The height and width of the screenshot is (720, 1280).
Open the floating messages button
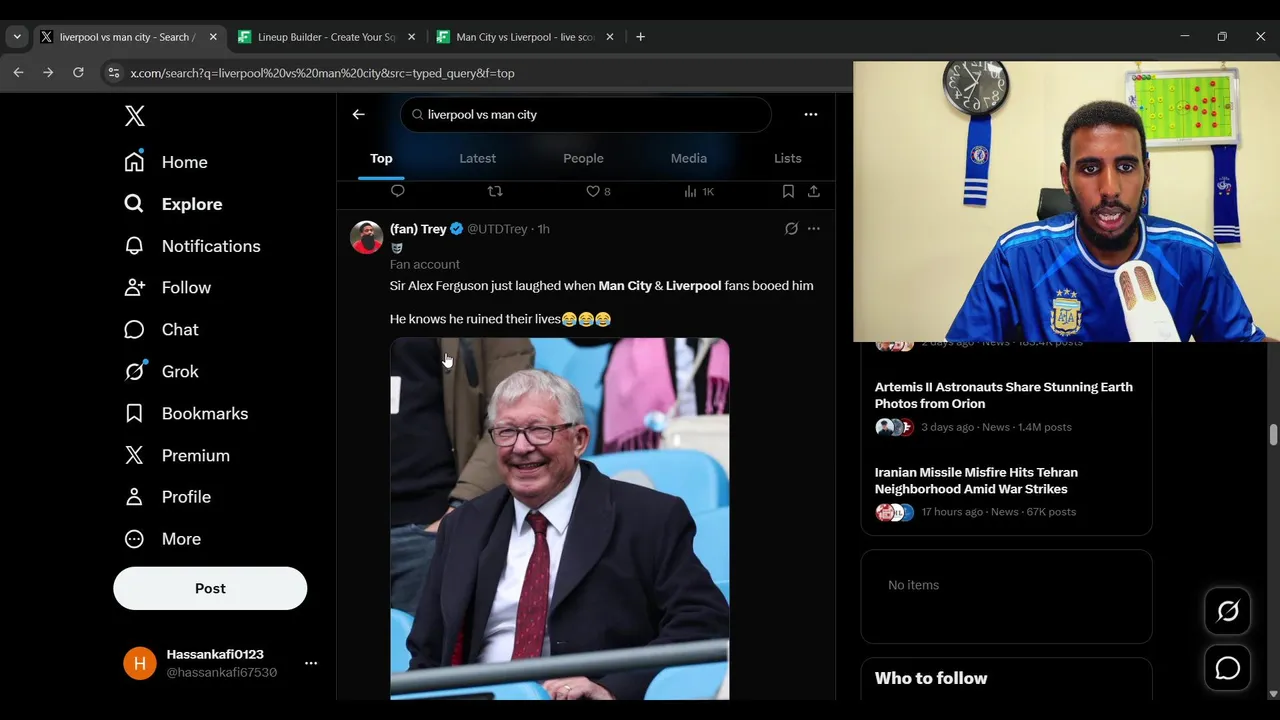point(1228,669)
